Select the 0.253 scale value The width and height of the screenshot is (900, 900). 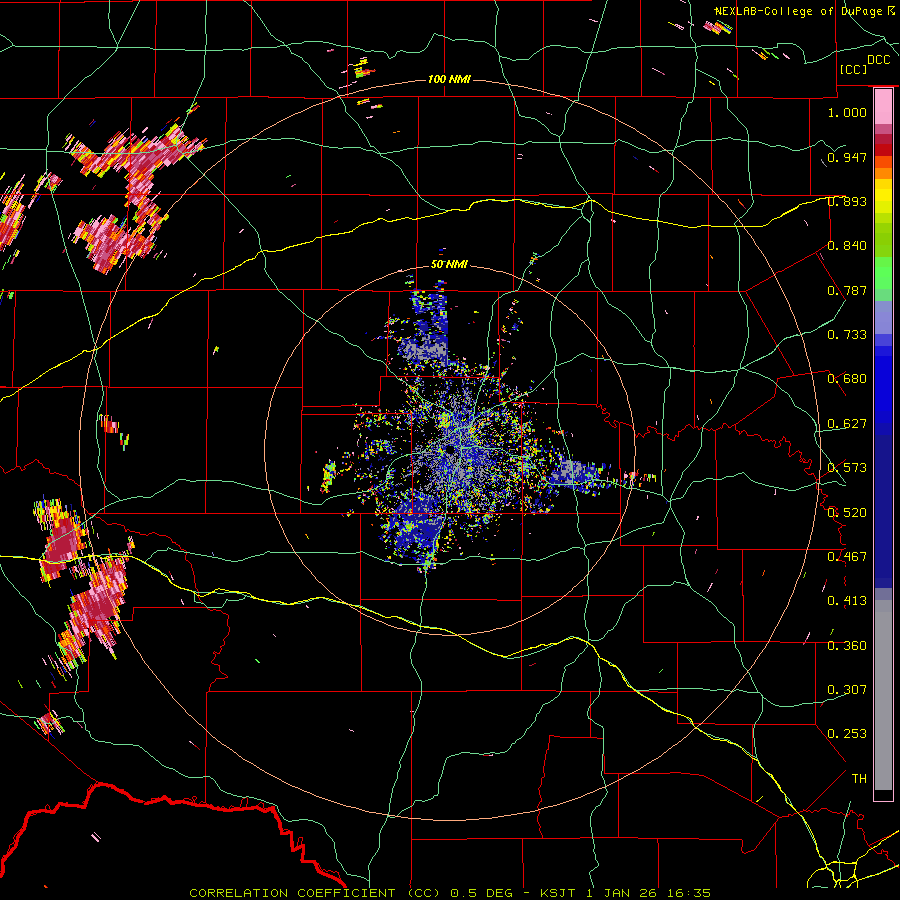pyautogui.click(x=847, y=734)
